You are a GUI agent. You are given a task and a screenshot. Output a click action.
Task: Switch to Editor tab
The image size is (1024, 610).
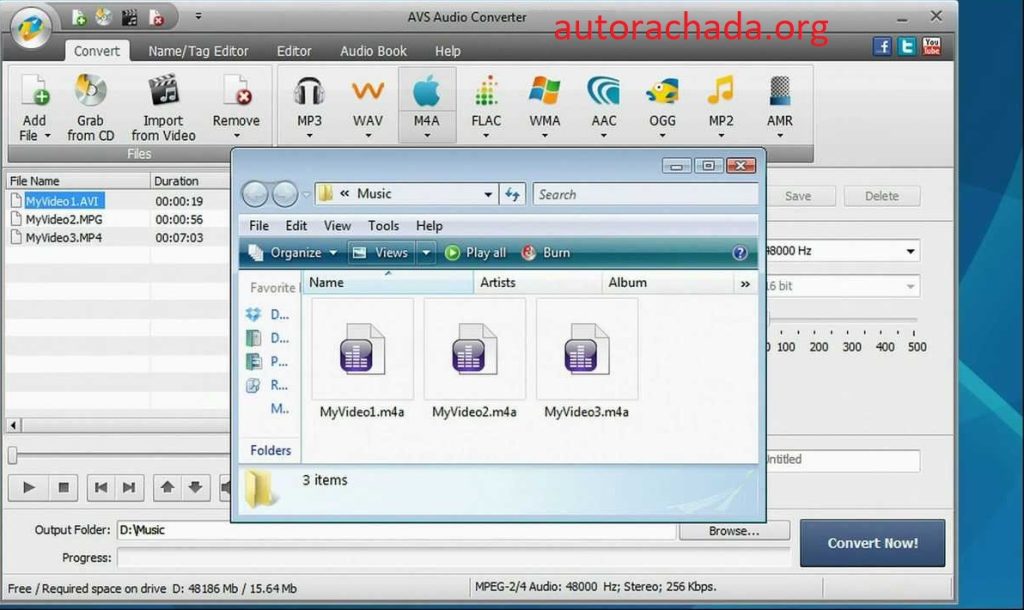click(x=294, y=51)
